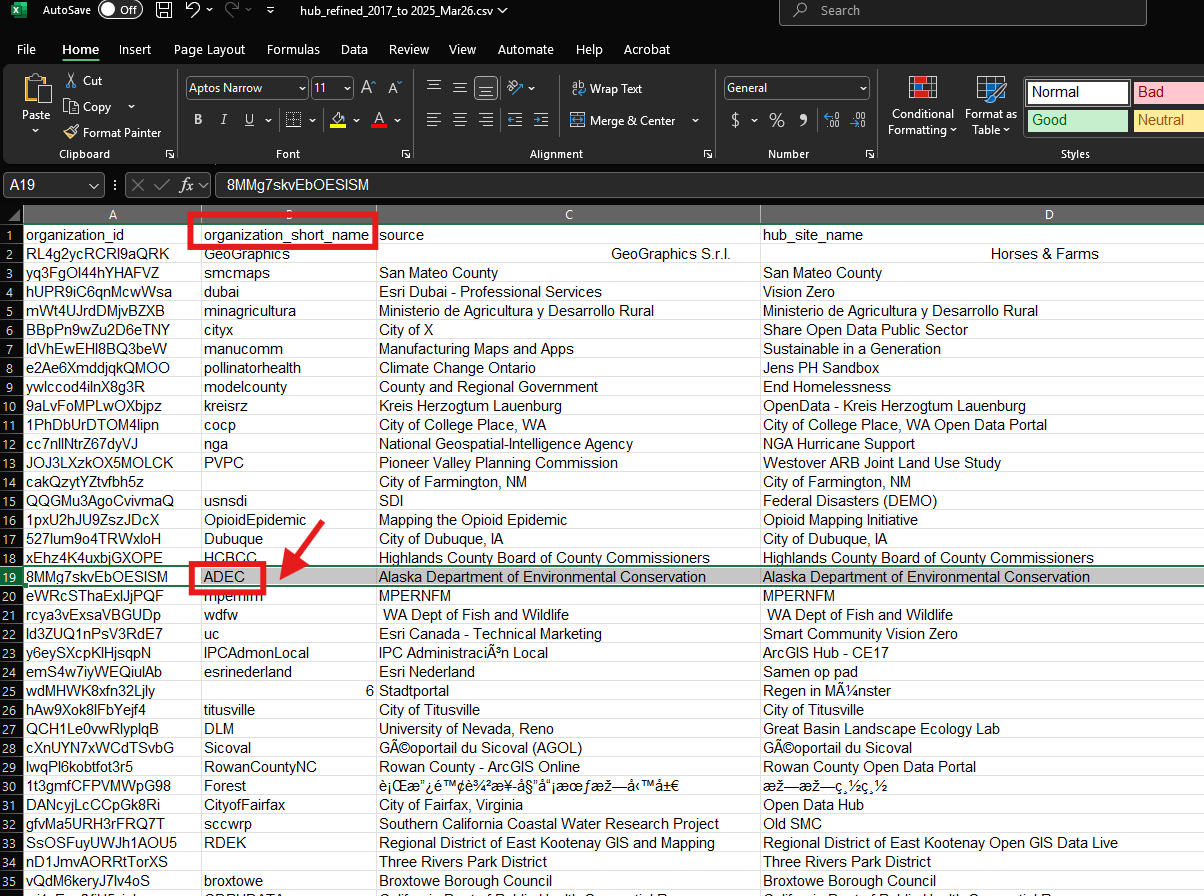Screen dimensions: 1204x896
Task: Increase the indent
Action: click(x=540, y=120)
